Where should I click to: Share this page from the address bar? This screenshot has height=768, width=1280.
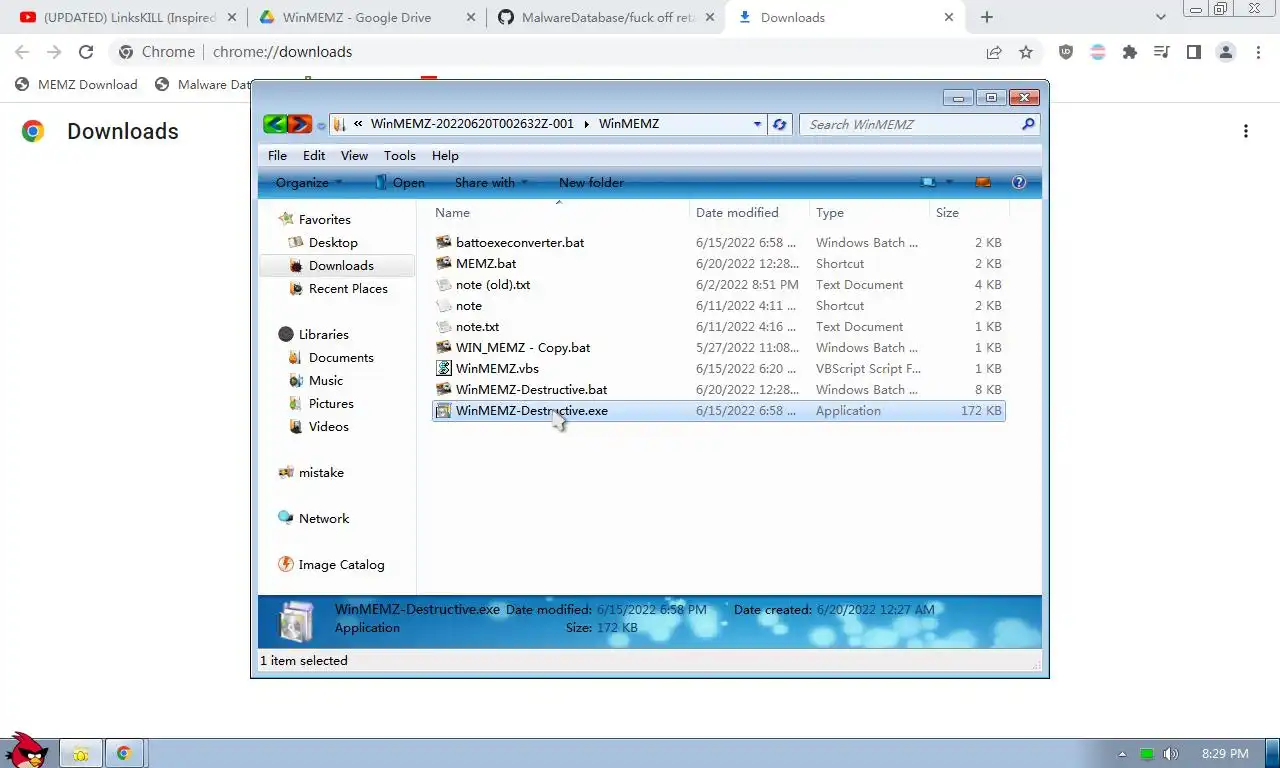(x=994, y=52)
